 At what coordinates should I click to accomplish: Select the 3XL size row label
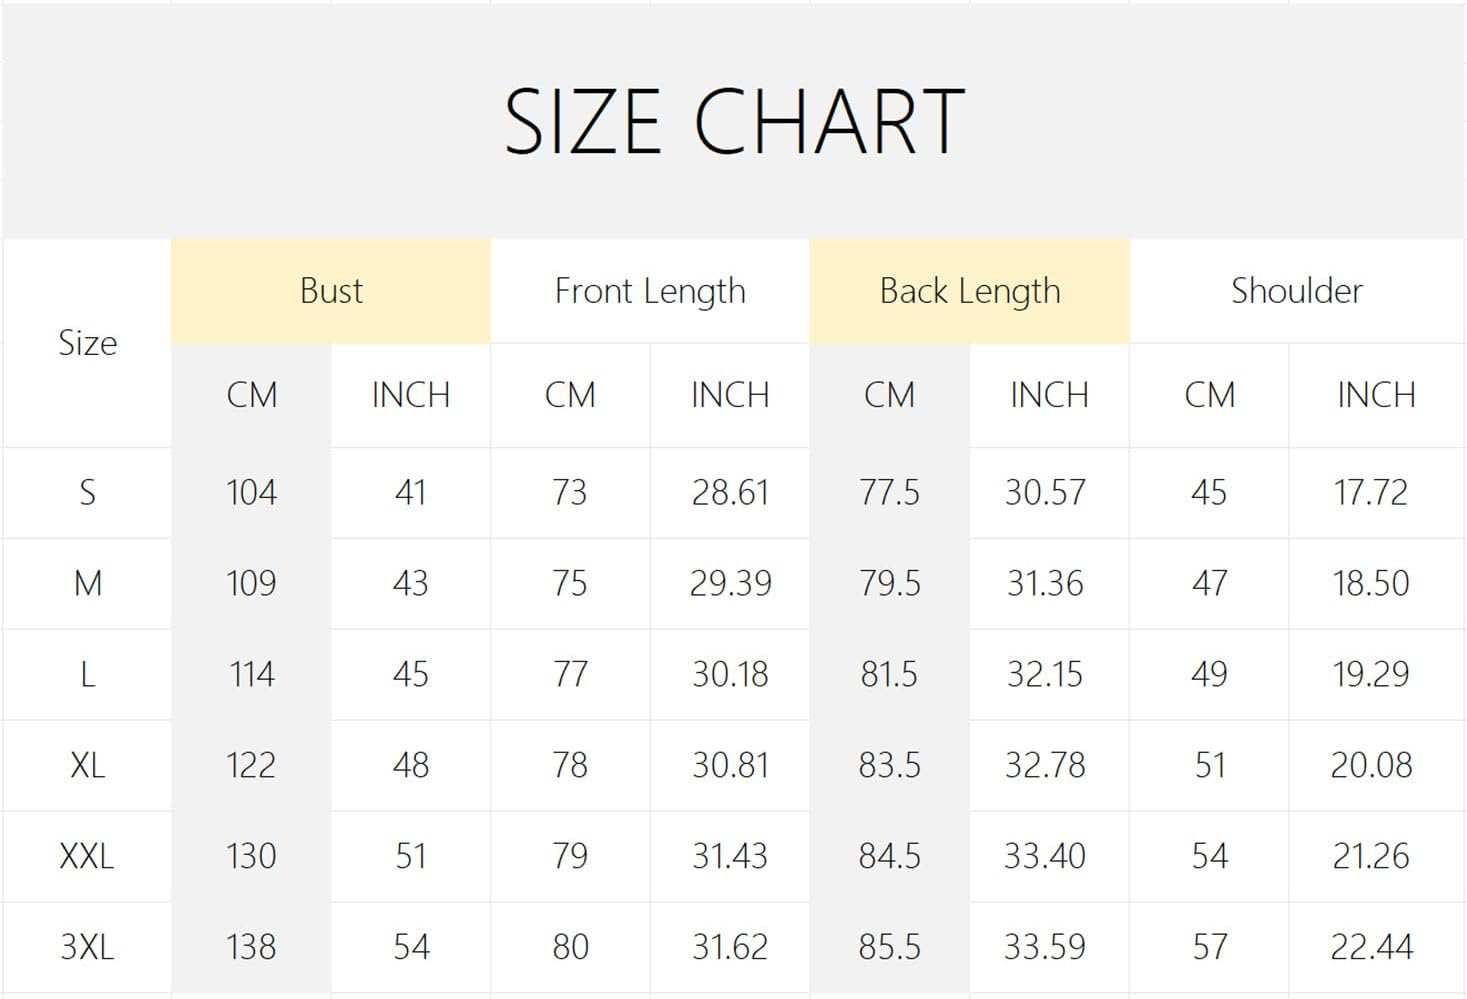pos(88,947)
